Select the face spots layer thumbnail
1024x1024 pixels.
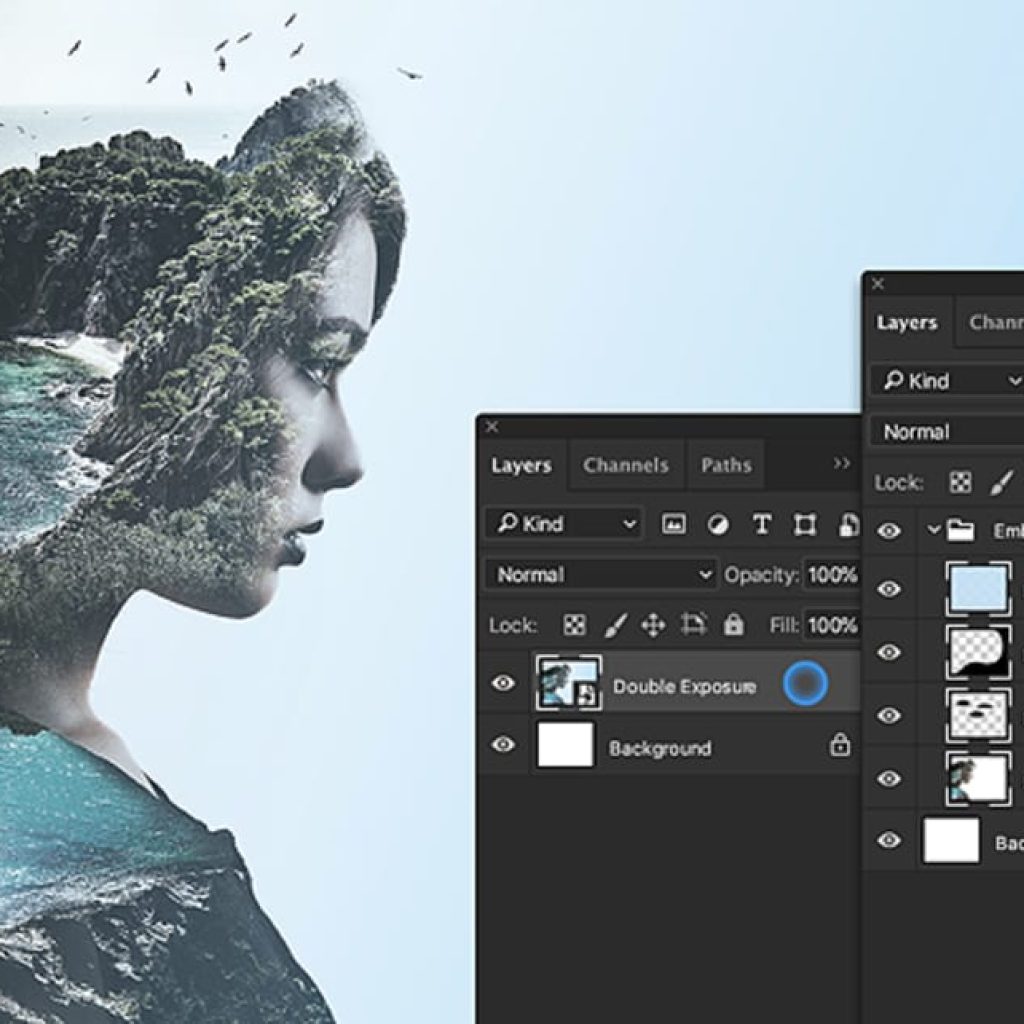(978, 715)
